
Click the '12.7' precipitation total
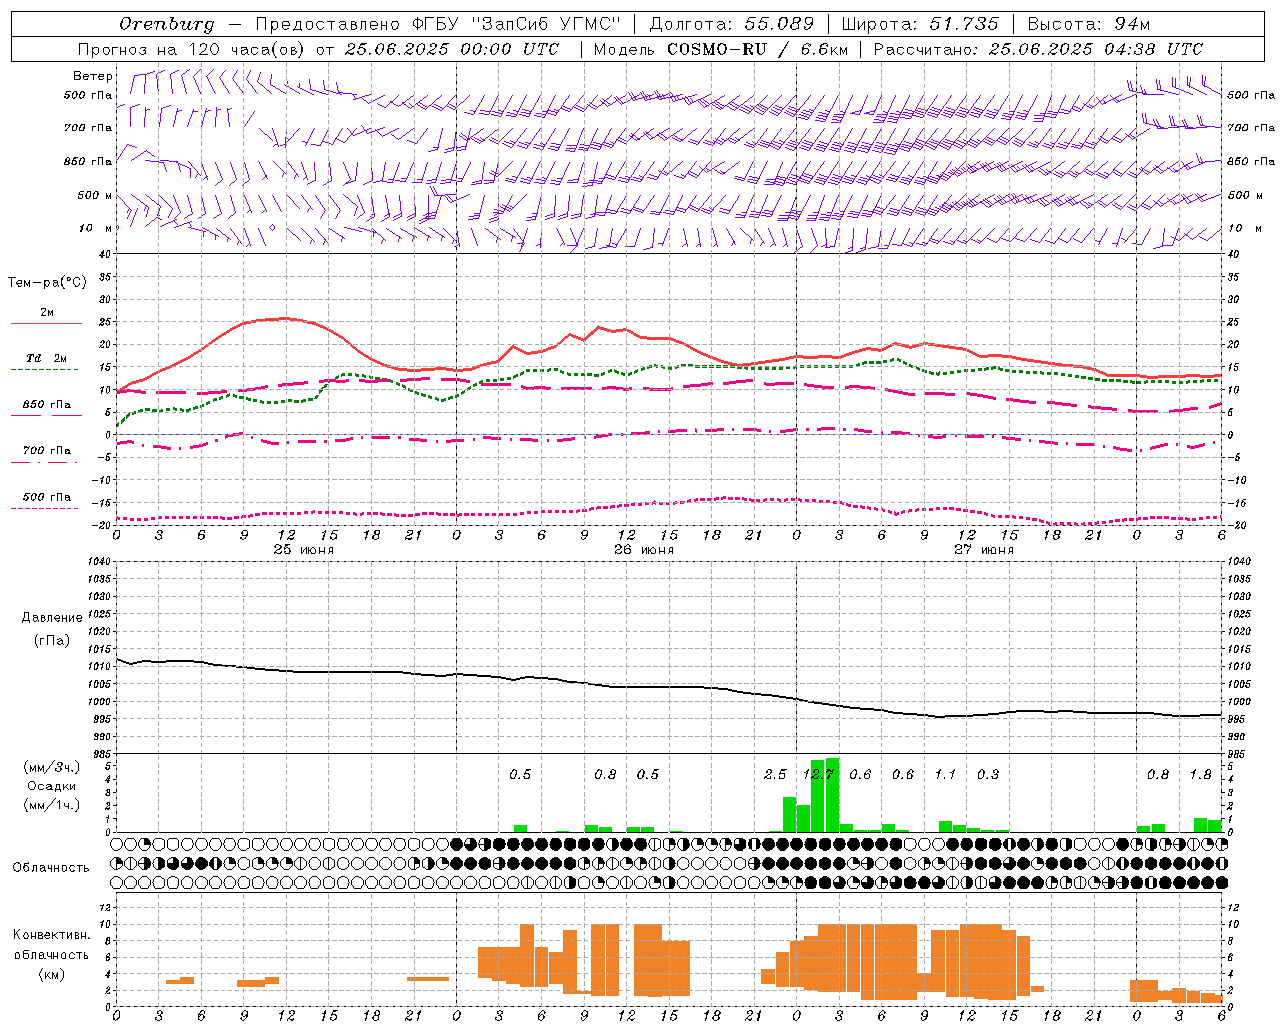[x=819, y=774]
